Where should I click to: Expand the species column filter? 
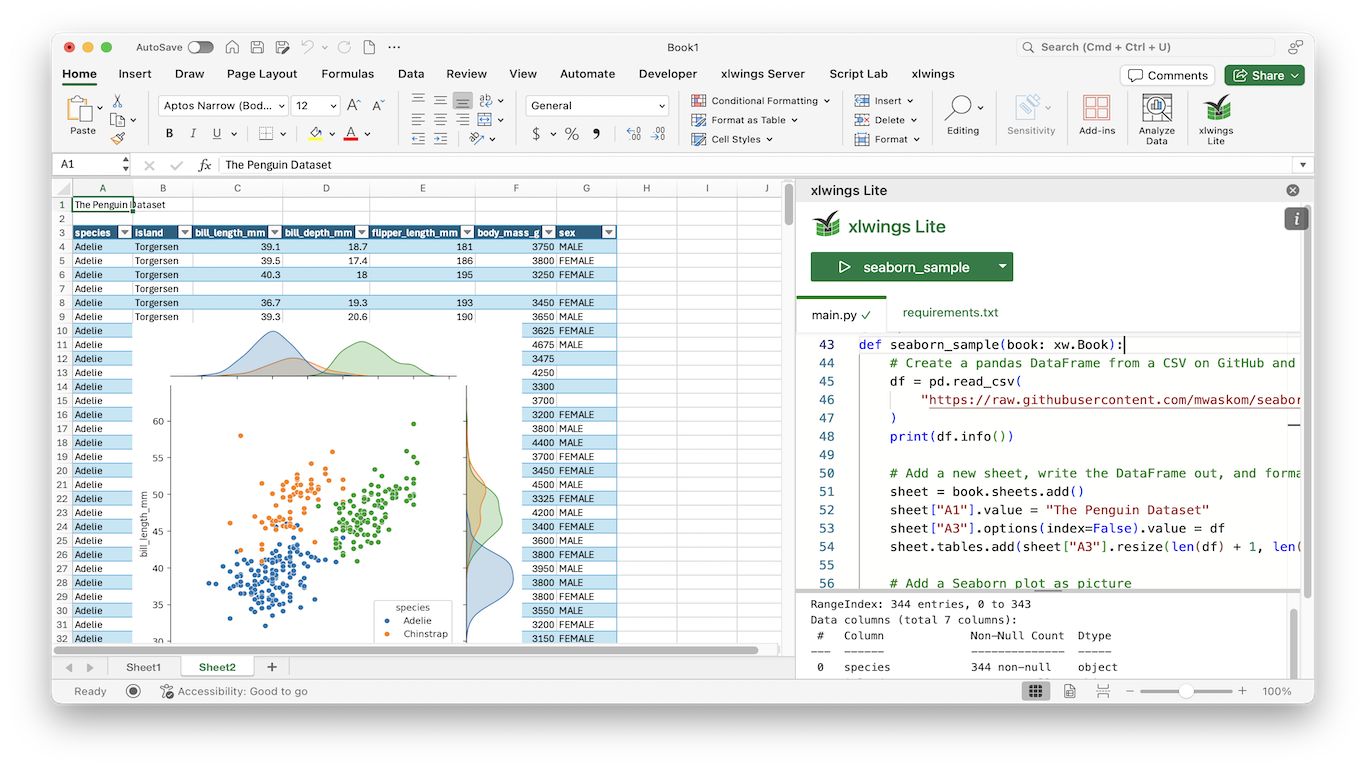point(125,232)
